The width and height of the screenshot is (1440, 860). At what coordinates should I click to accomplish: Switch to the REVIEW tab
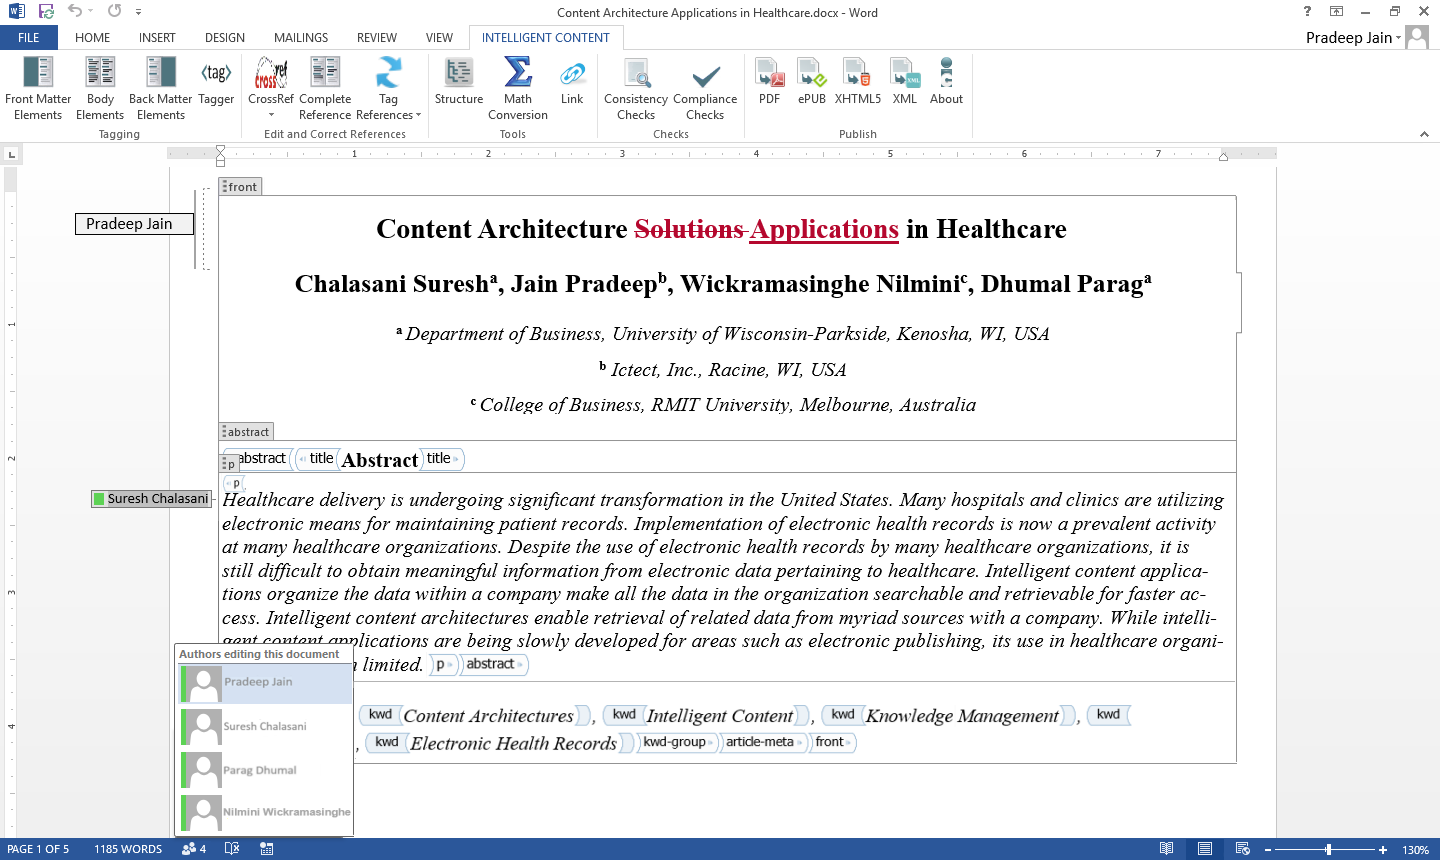377,38
